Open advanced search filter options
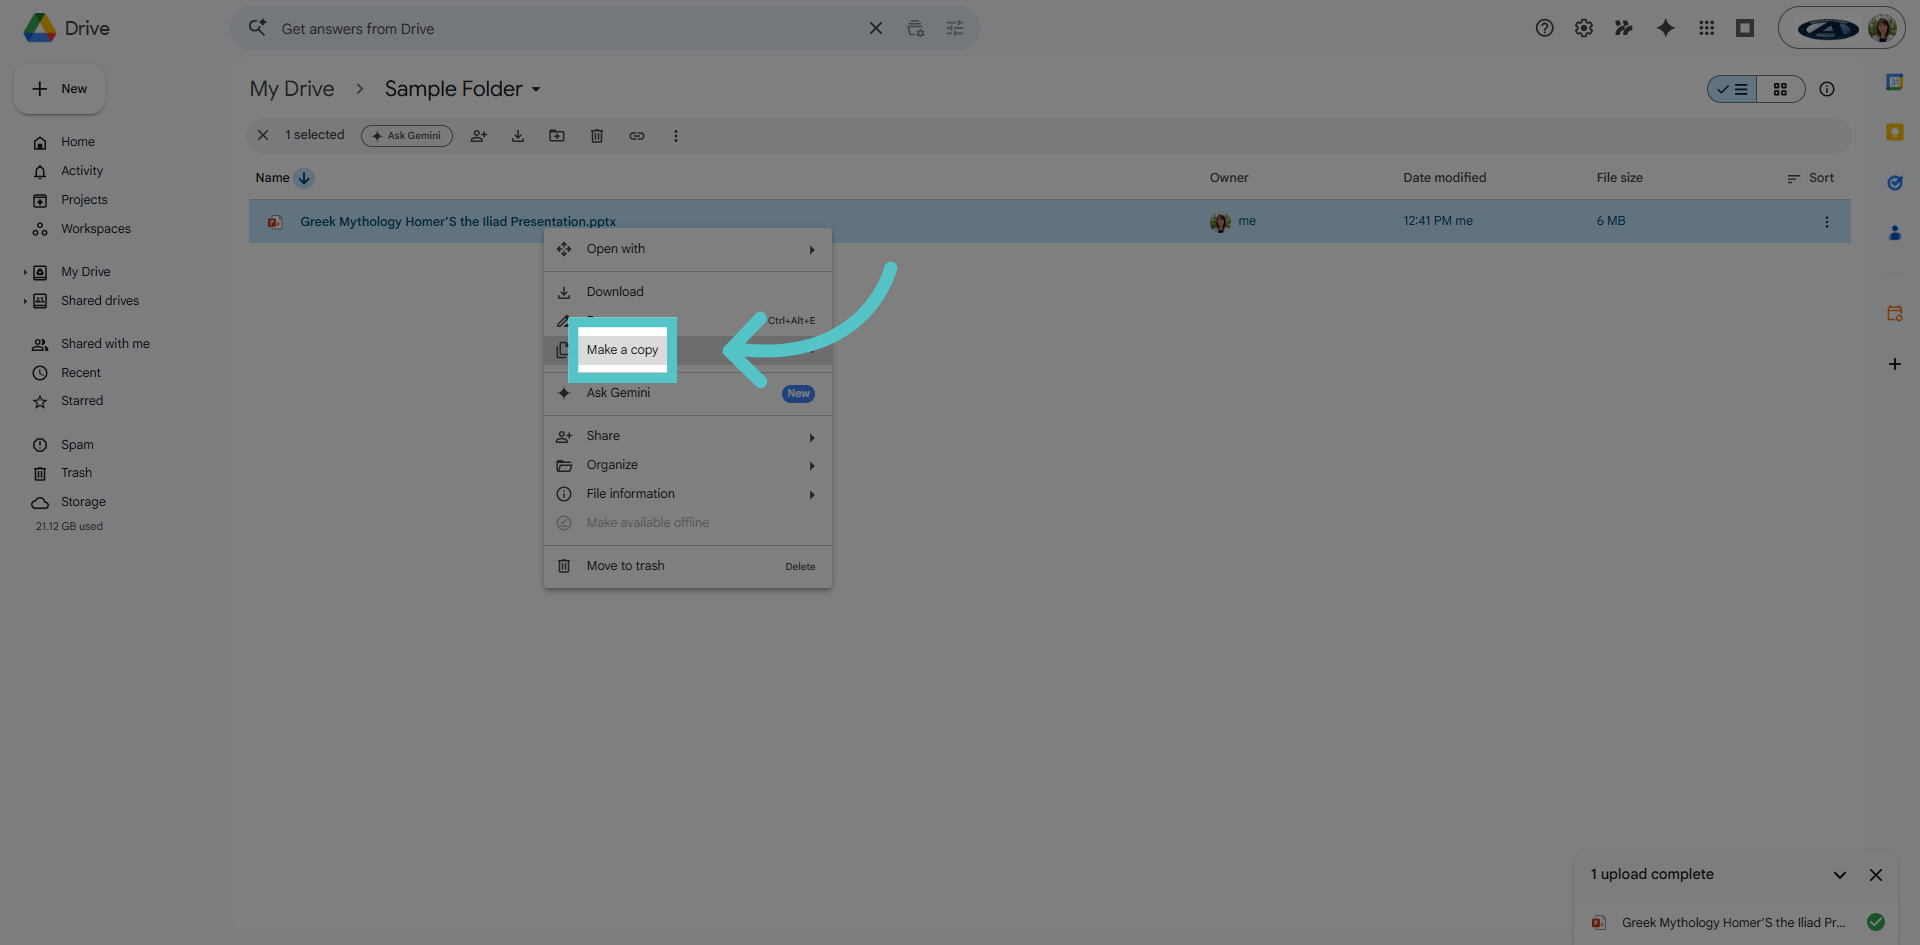Screen dimensions: 1920x945 point(955,28)
